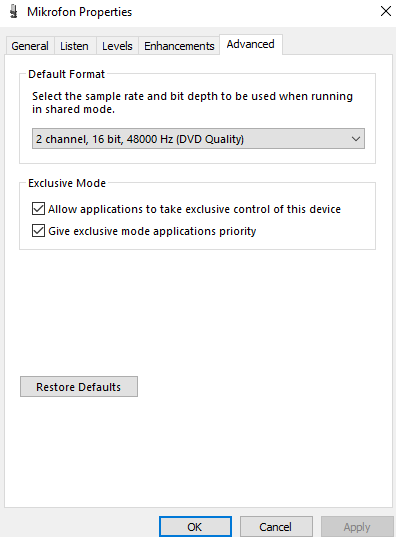The height and width of the screenshot is (537, 396).
Task: Open the sample rate format combo box
Action: (x=198, y=139)
